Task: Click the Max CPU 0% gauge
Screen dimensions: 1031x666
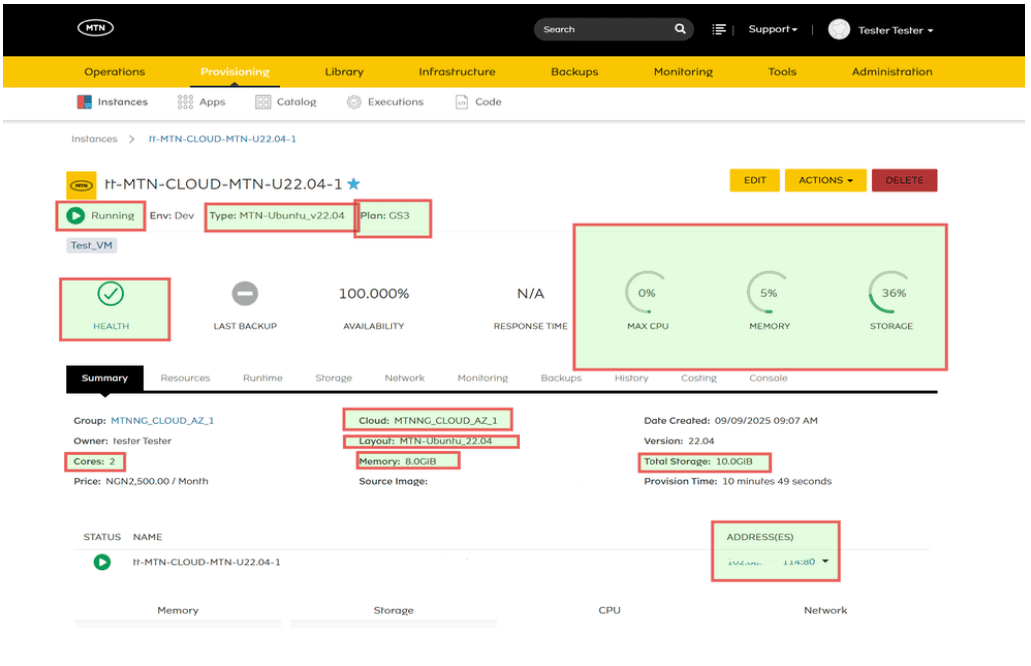Action: pyautogui.click(x=646, y=293)
